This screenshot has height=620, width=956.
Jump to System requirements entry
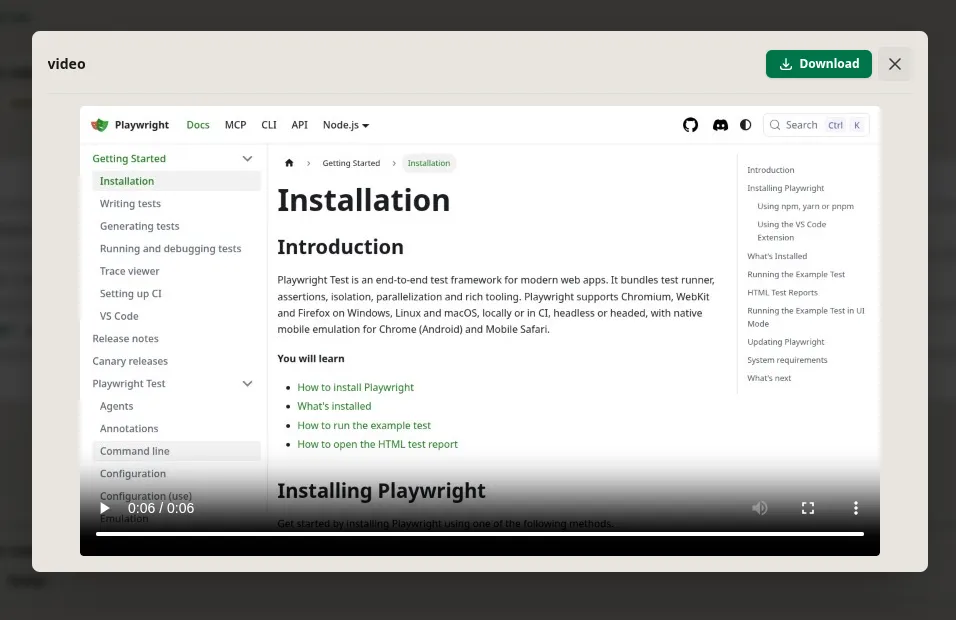[x=787, y=360]
